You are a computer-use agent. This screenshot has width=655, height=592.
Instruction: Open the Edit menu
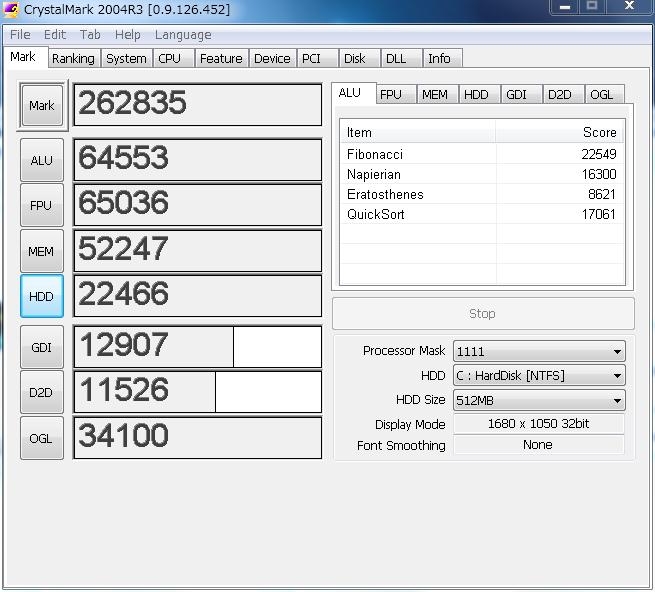point(55,35)
